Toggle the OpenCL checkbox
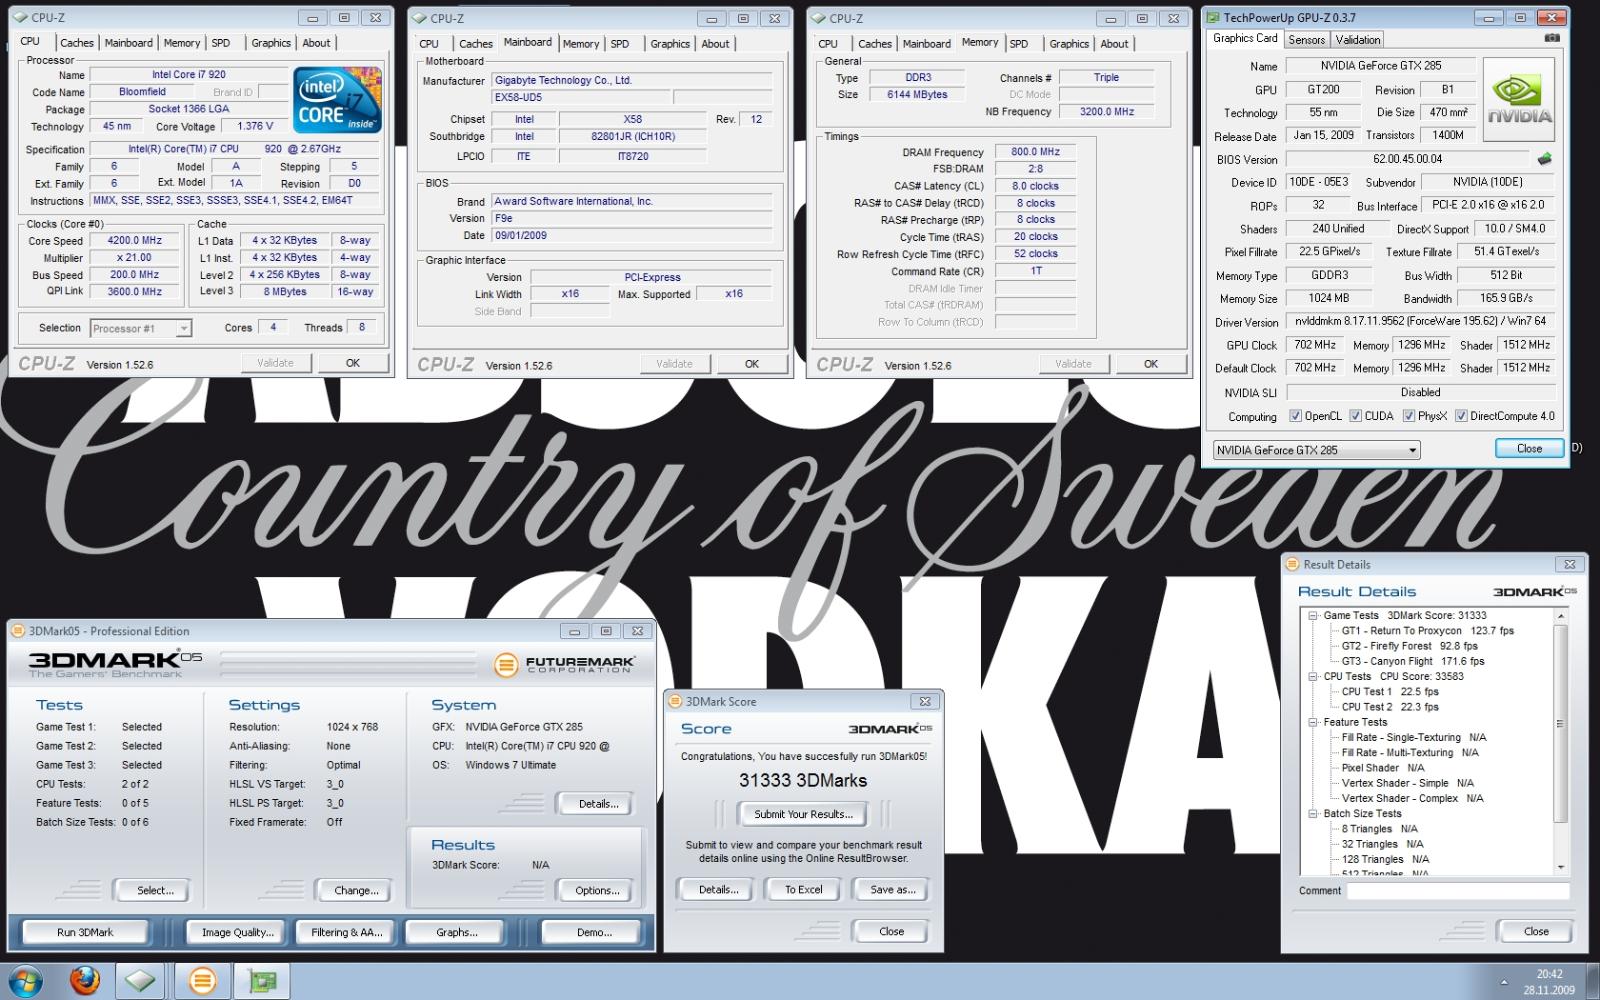Screen dimensions: 1600x1000 [1296, 416]
